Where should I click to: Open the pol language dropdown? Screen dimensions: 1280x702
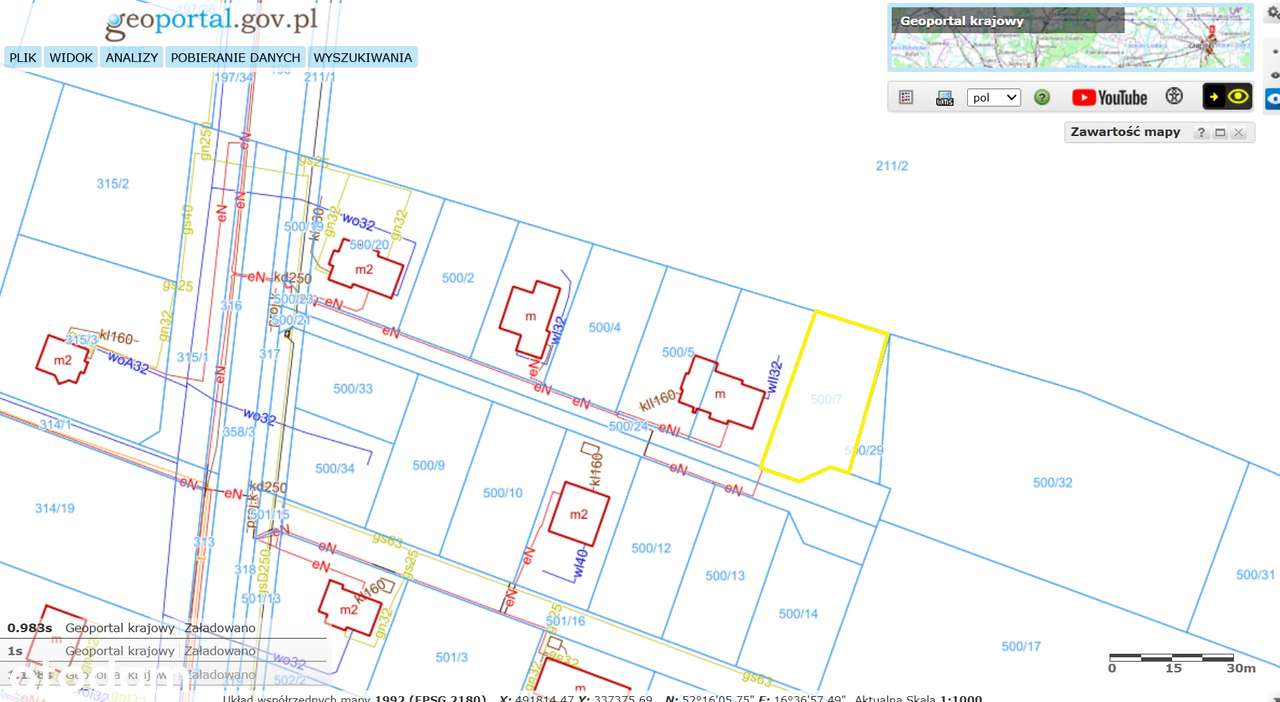point(994,98)
